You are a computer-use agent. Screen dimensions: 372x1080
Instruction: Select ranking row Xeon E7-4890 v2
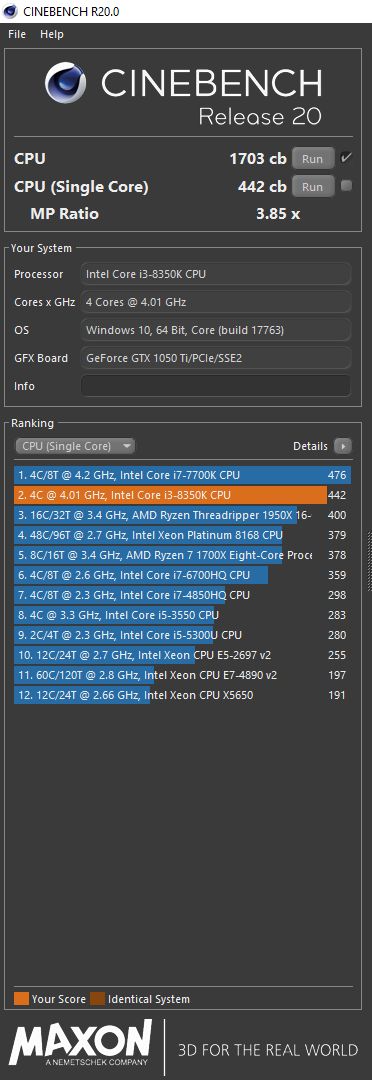click(x=183, y=675)
